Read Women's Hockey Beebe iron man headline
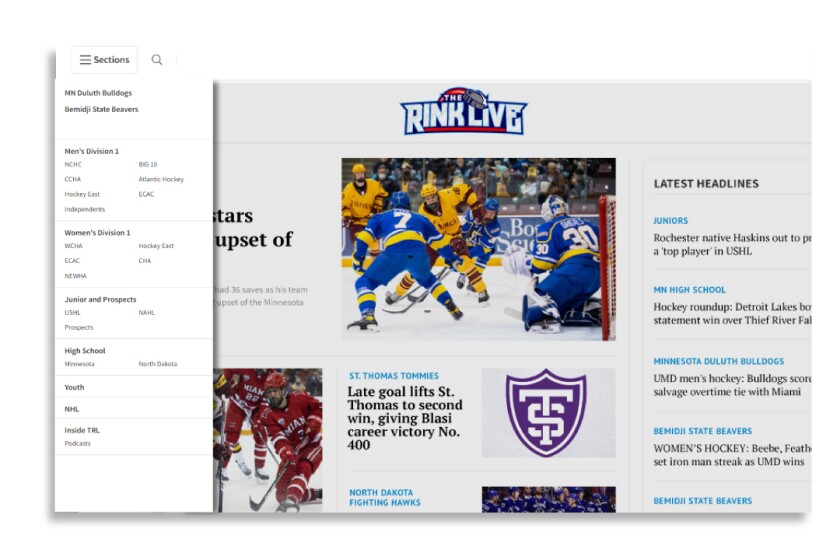The height and width of the screenshot is (560, 840). click(x=732, y=455)
